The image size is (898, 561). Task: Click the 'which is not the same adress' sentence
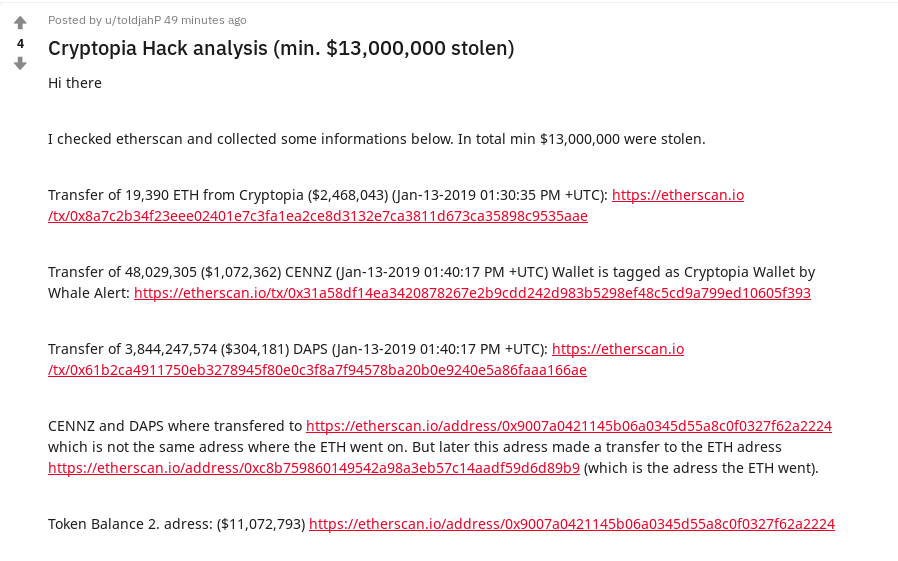[x=415, y=447]
